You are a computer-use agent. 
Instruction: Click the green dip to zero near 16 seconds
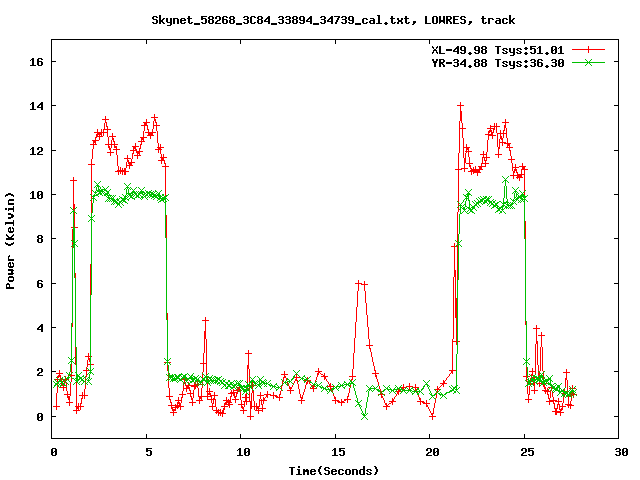coord(364,416)
